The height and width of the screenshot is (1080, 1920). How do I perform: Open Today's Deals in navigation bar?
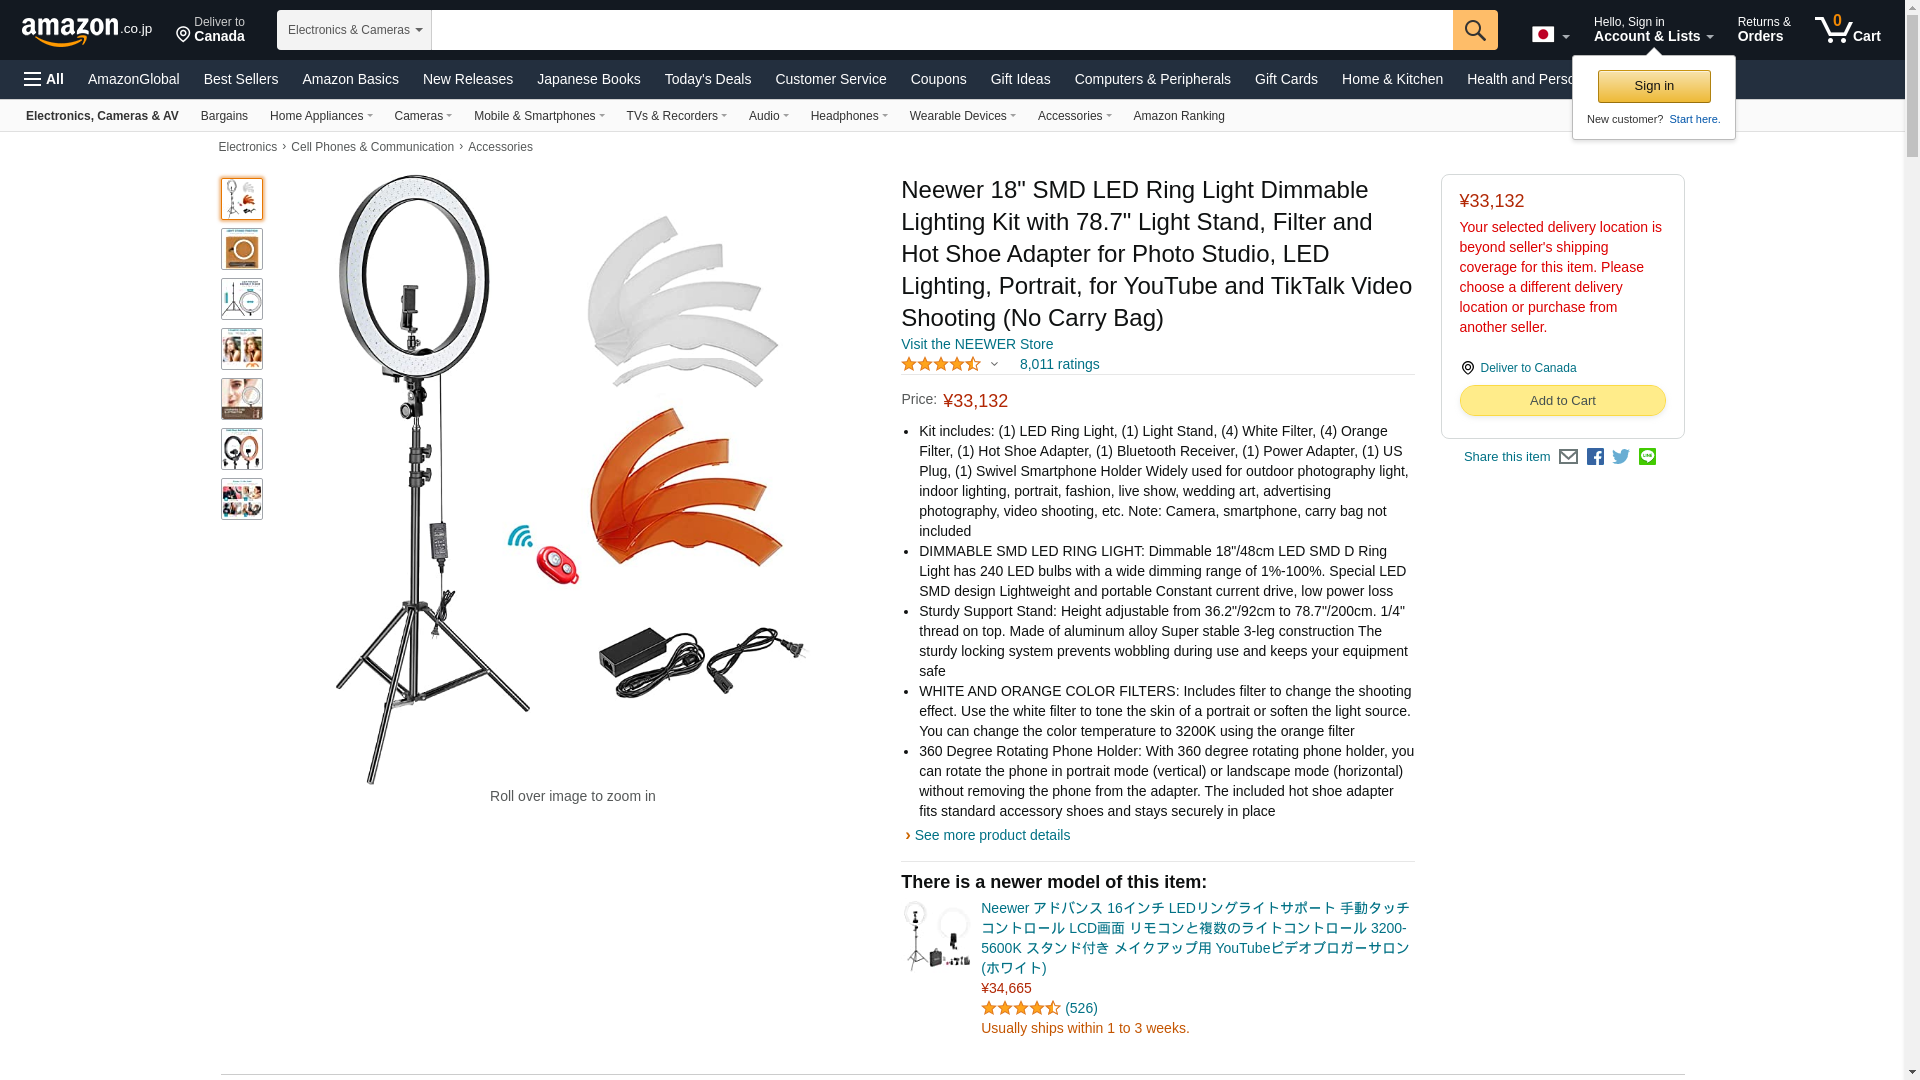708,79
